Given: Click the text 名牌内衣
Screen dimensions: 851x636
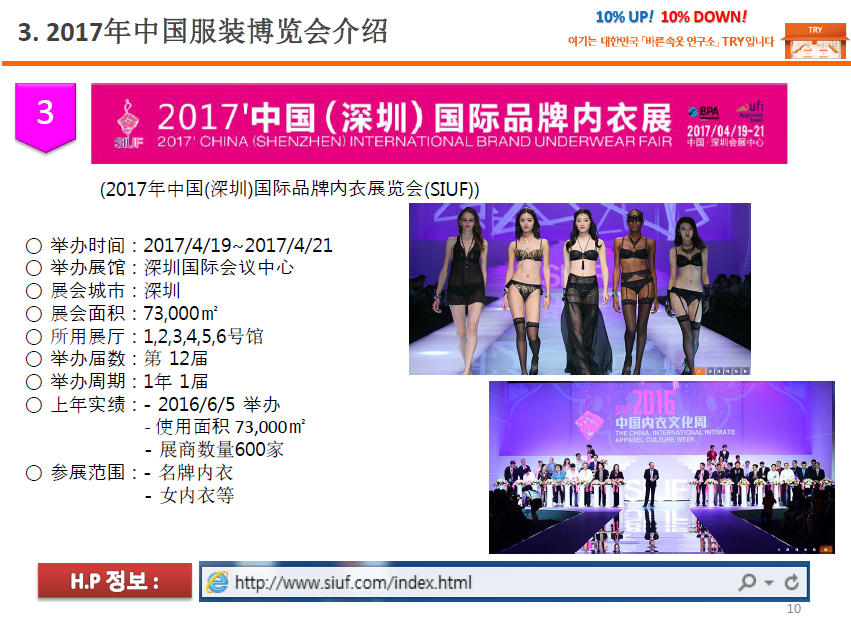Looking at the screenshot, I should [x=195, y=472].
